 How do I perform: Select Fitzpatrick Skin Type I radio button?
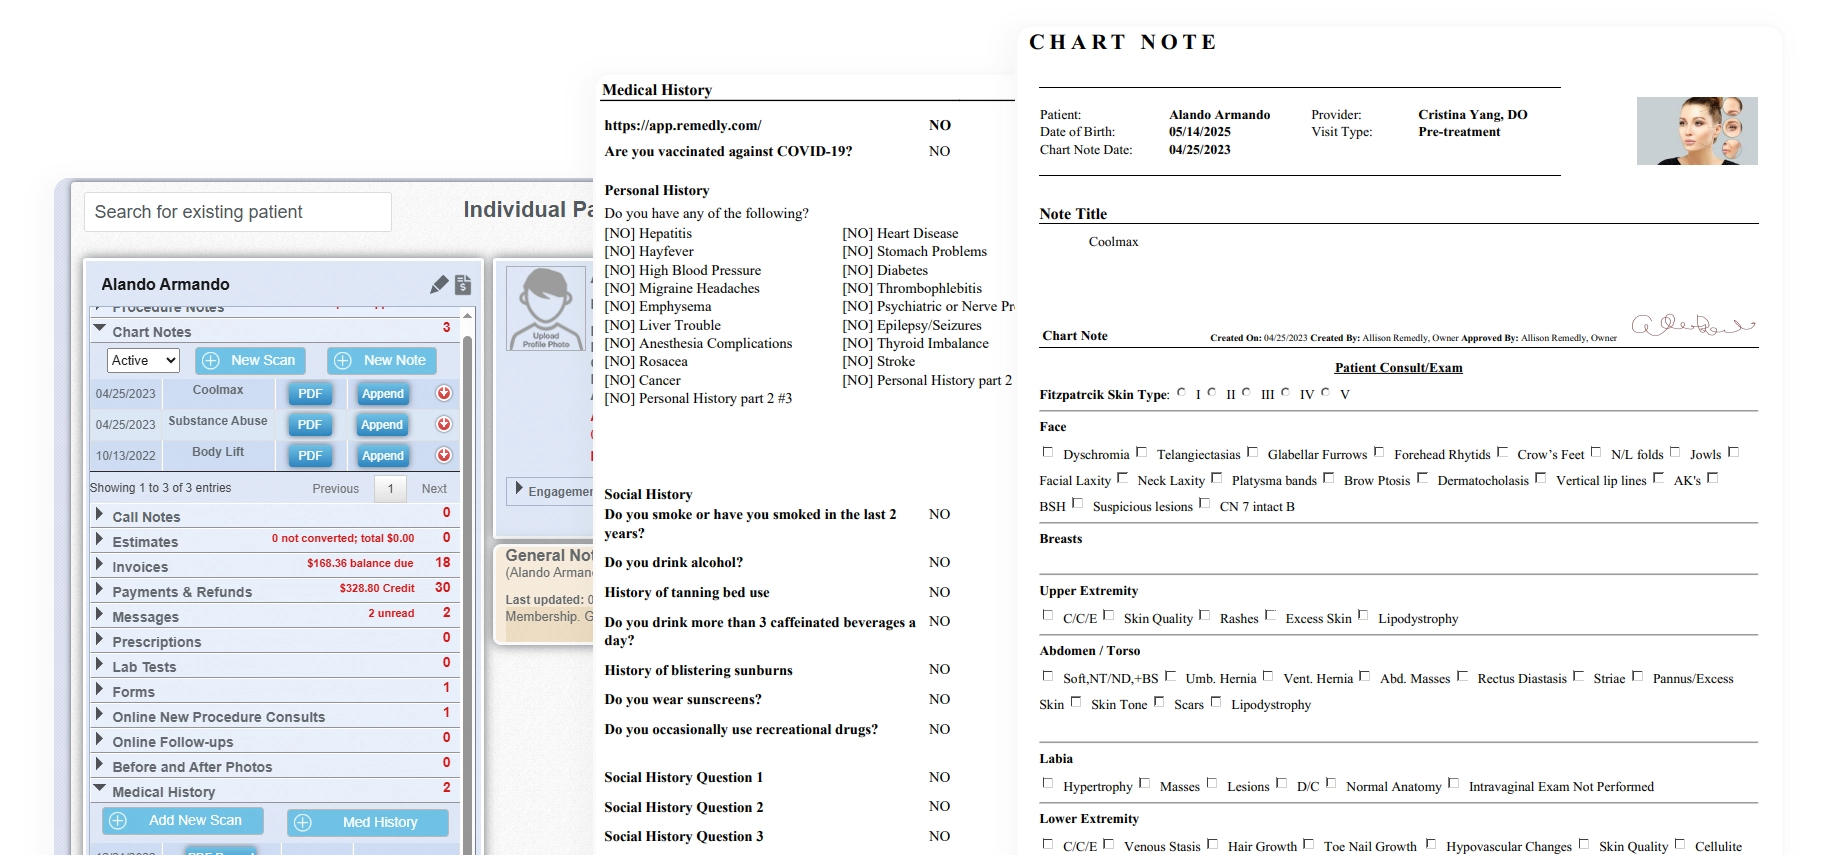coord(1181,393)
